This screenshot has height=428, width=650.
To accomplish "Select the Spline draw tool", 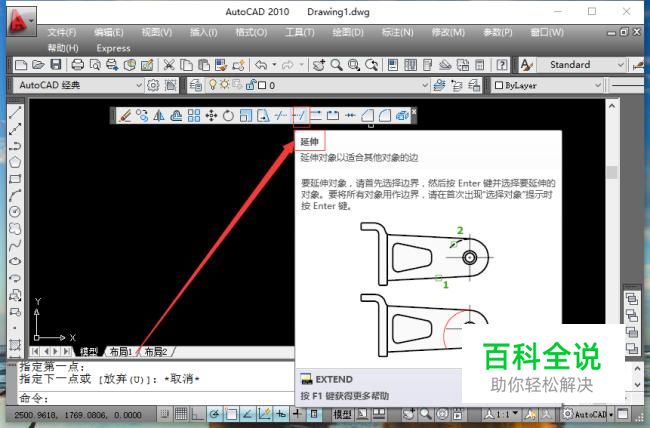I will pyautogui.click(x=15, y=245).
